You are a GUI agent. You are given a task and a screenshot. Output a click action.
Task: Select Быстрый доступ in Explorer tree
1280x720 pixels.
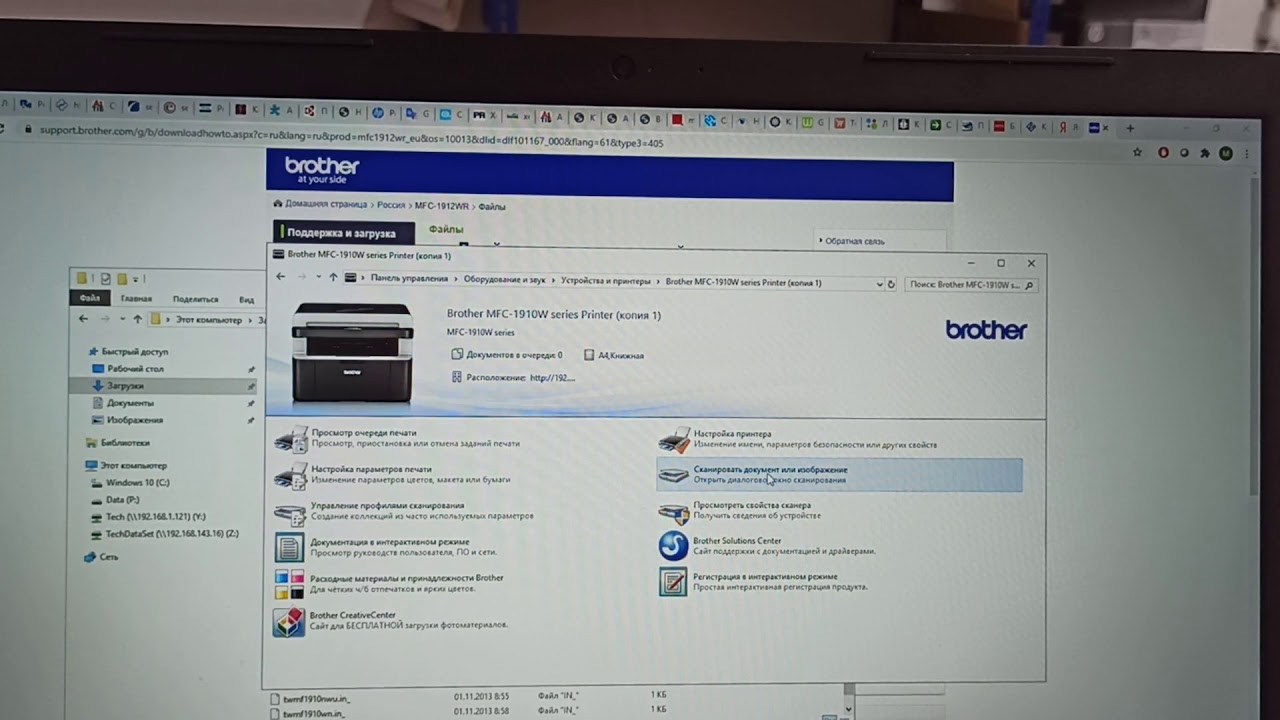coord(134,352)
